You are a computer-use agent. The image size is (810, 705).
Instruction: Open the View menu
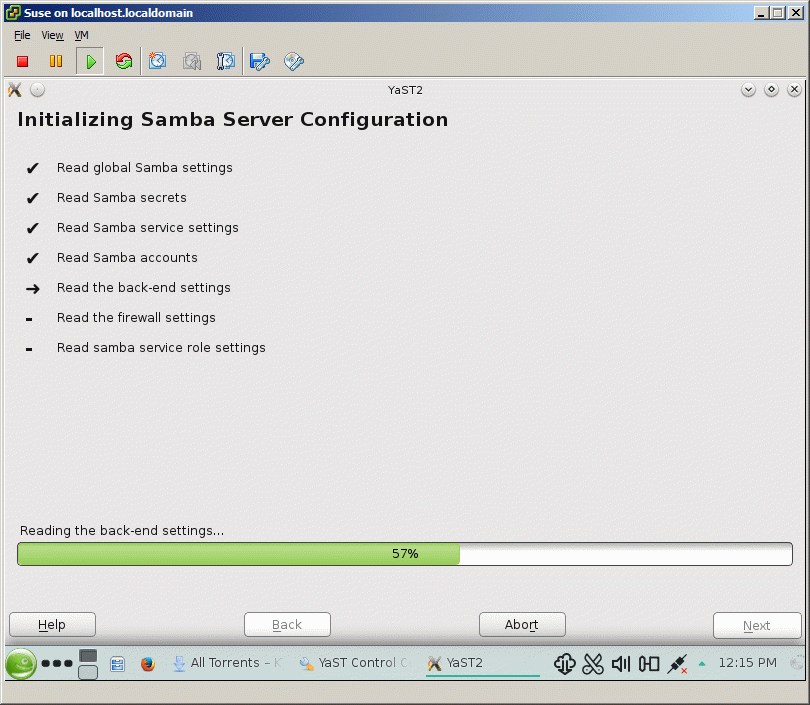[x=52, y=35]
